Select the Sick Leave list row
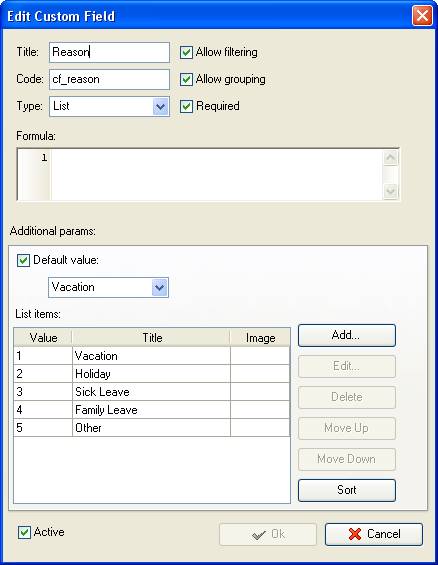The width and height of the screenshot is (438, 565). coord(152,392)
